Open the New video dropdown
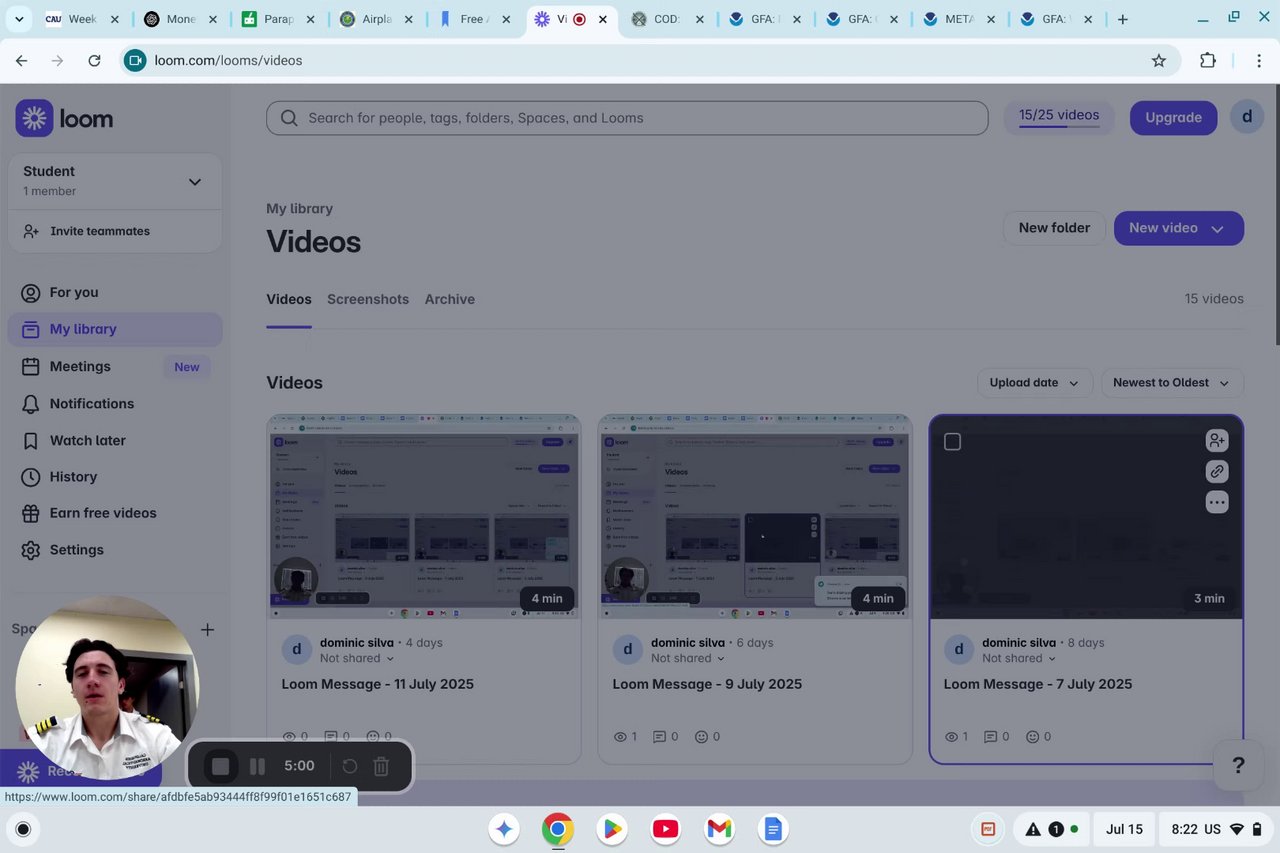This screenshot has height=853, width=1280. 1179,228
